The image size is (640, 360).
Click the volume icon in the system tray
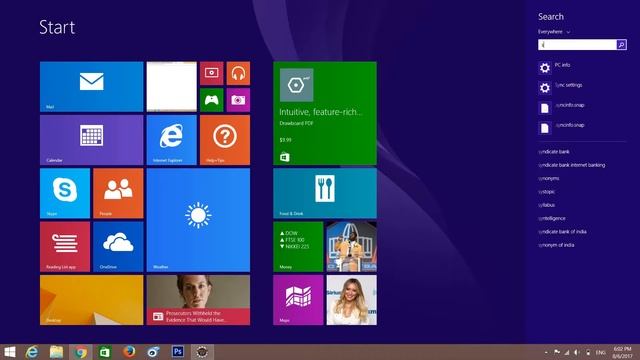click(577, 352)
